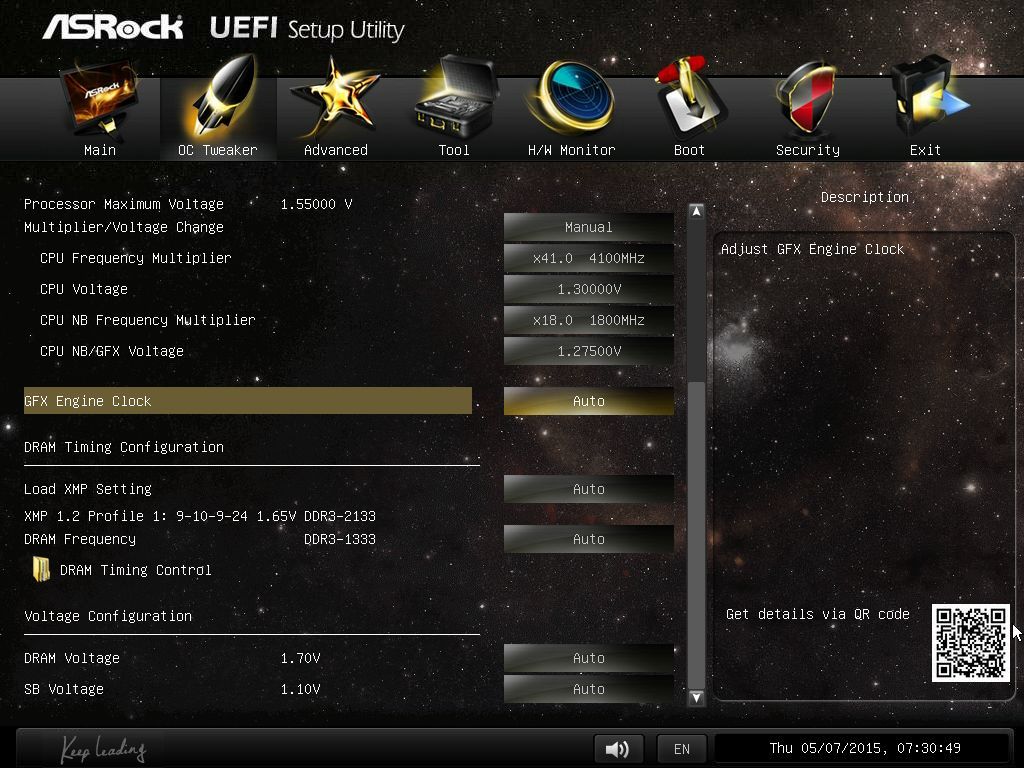The height and width of the screenshot is (768, 1024).
Task: Click the scrollbar up arrow
Action: pyautogui.click(x=696, y=211)
